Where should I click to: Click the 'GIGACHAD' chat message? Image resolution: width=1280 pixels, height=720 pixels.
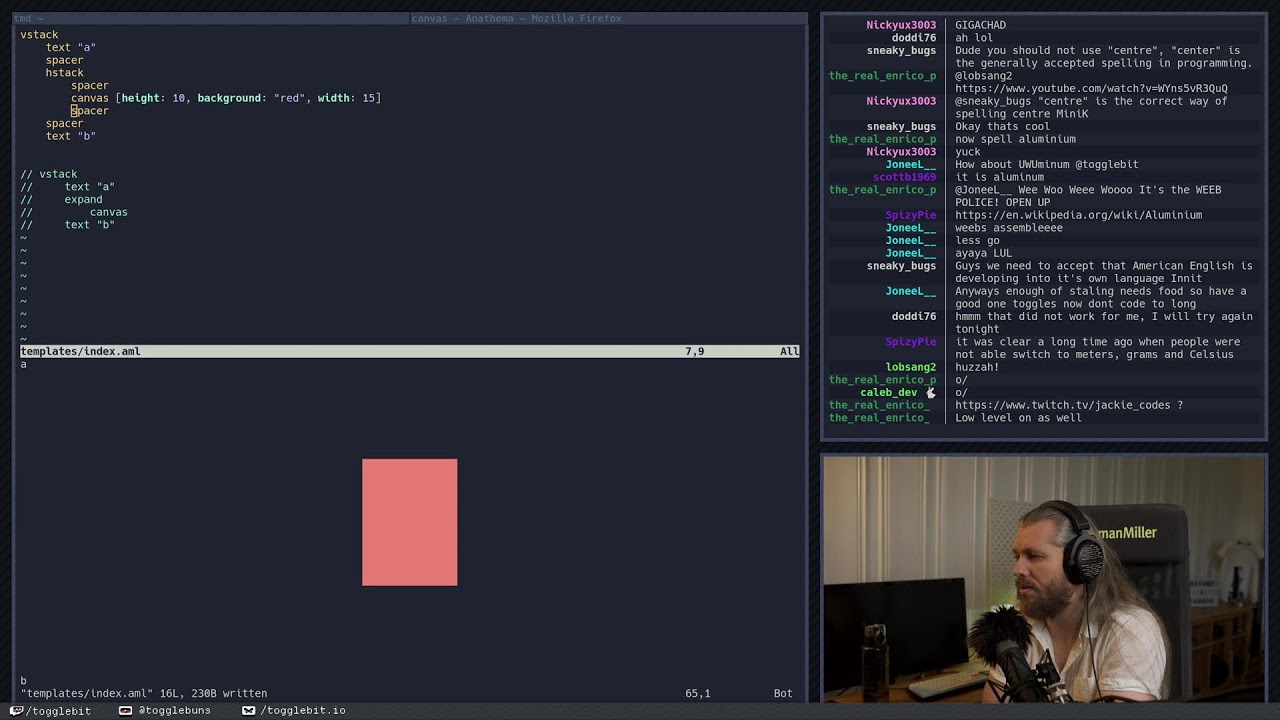[980, 25]
